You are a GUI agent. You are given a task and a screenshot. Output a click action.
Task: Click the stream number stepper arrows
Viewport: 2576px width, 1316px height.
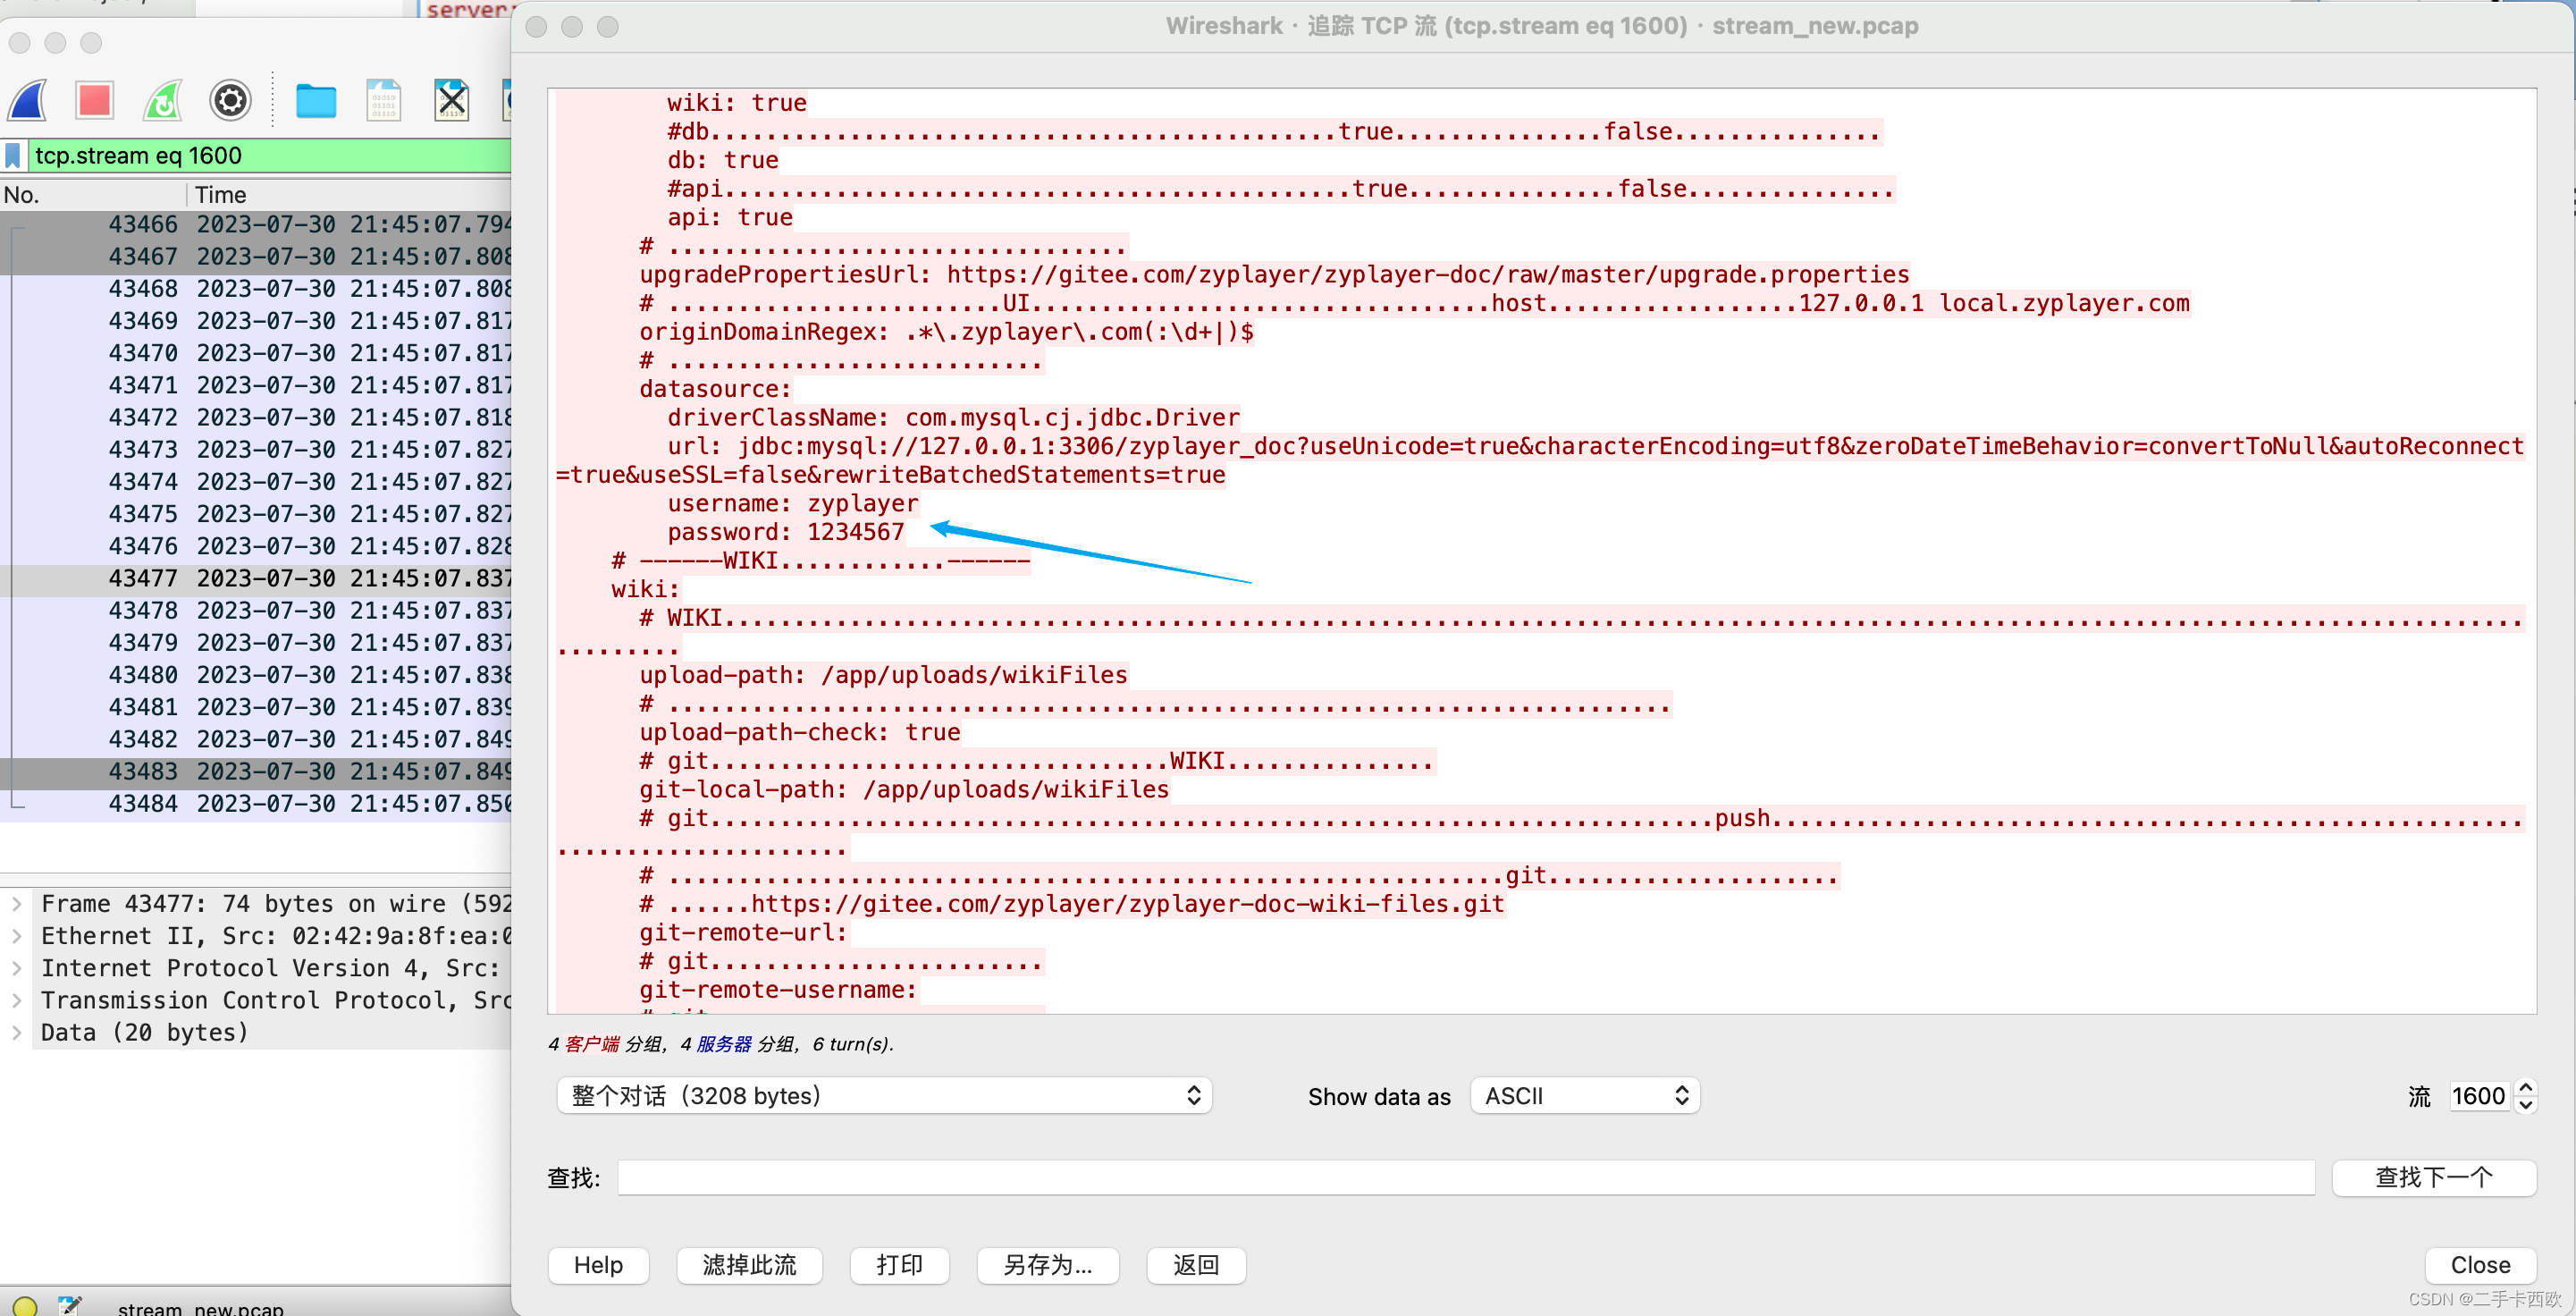(2526, 1096)
